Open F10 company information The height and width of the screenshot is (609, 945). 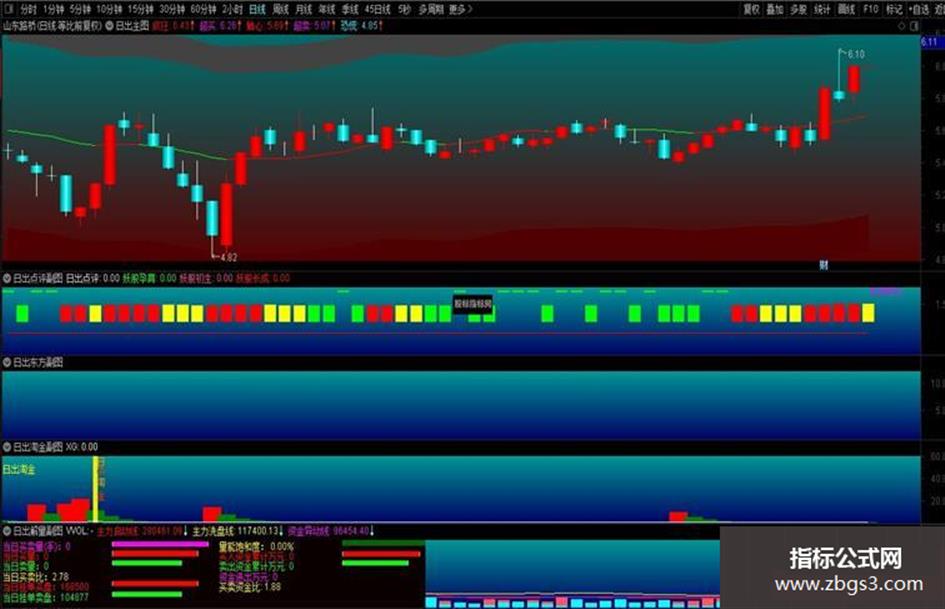point(870,9)
